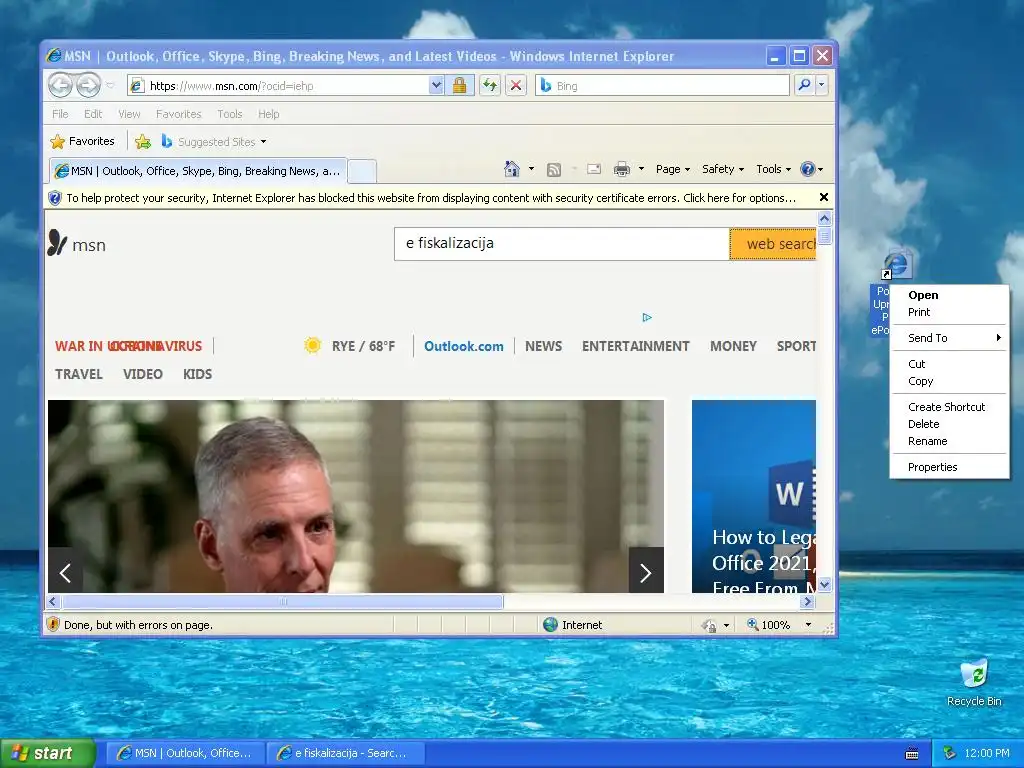Click the Refresh page icon
The height and width of the screenshot is (768, 1024).
(x=490, y=86)
